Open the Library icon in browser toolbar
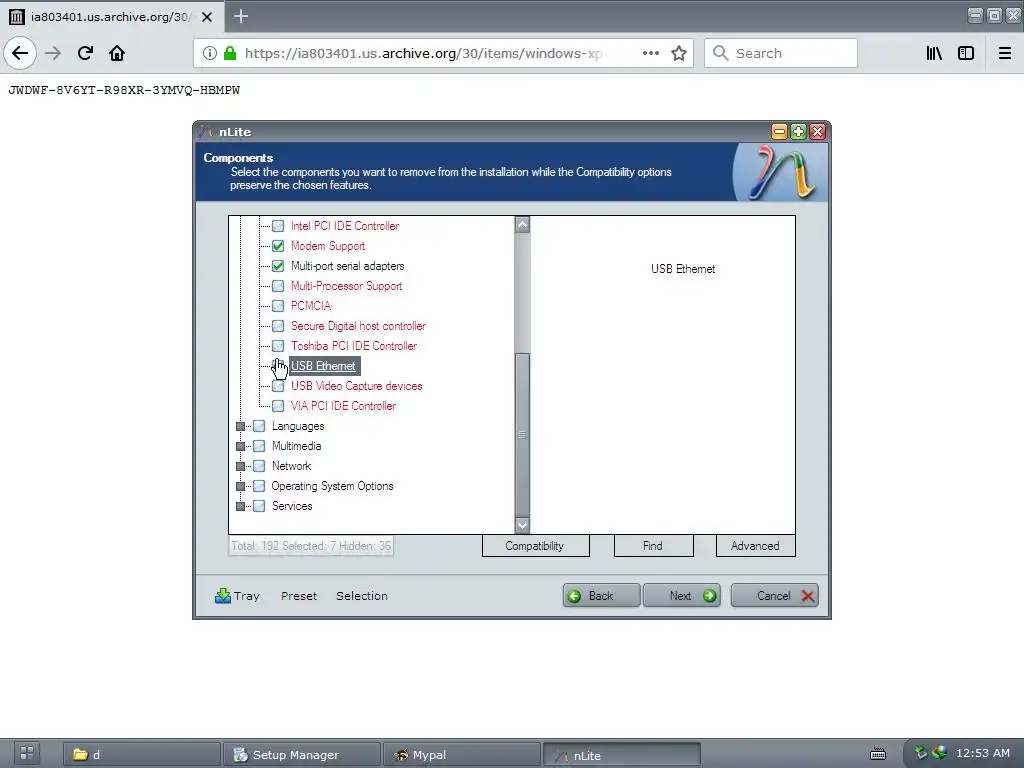Viewport: 1024px width, 768px height. pos(934,53)
